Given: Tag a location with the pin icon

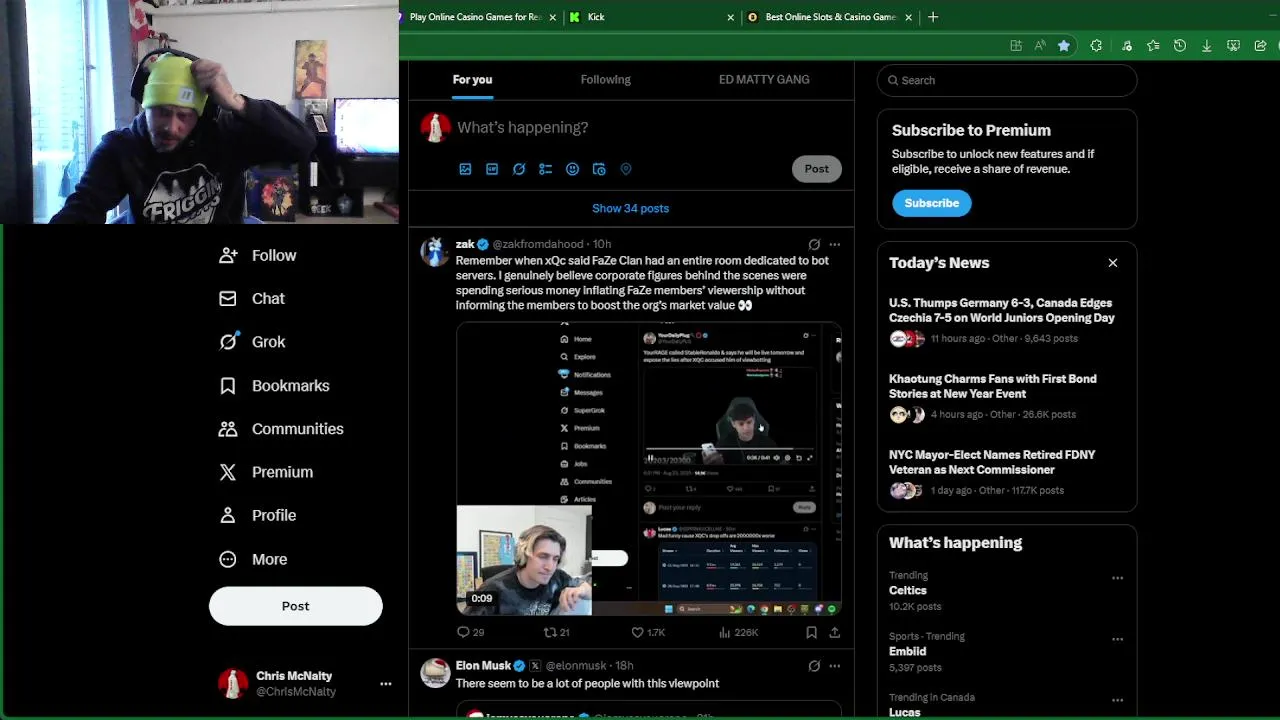Looking at the screenshot, I should click(x=626, y=169).
